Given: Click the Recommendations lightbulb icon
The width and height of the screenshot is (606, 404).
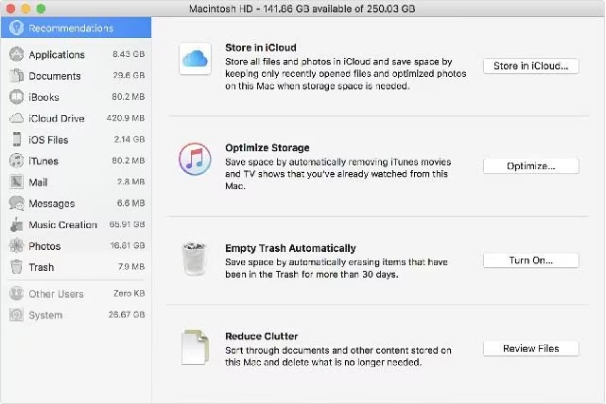Looking at the screenshot, I should (17, 28).
